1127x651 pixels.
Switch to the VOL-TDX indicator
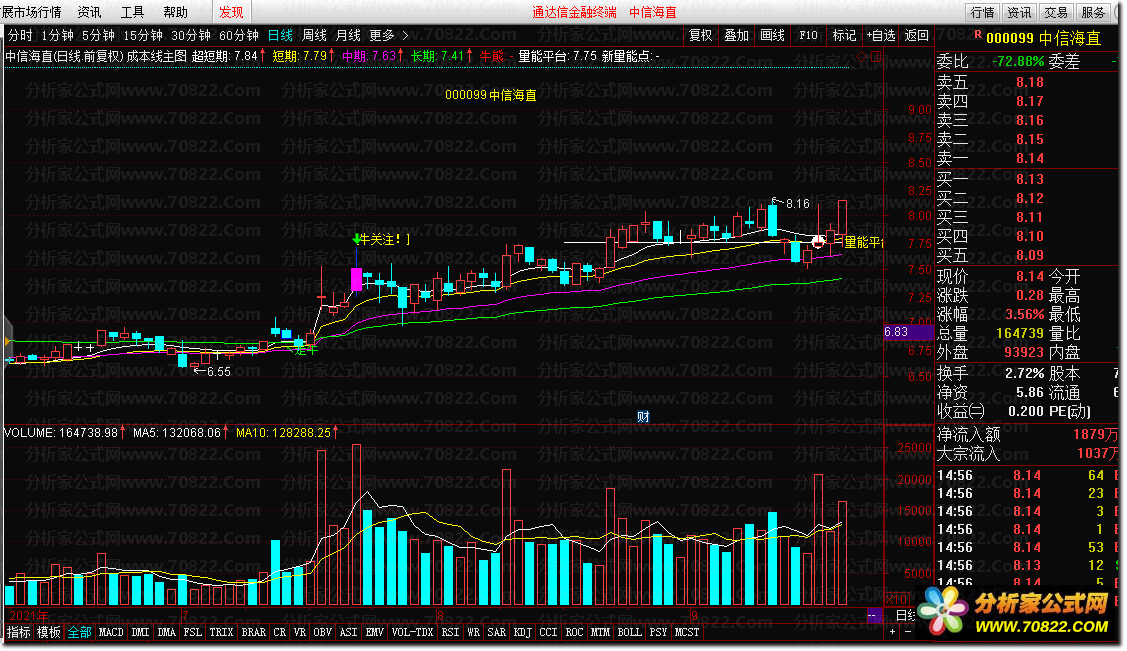412,632
